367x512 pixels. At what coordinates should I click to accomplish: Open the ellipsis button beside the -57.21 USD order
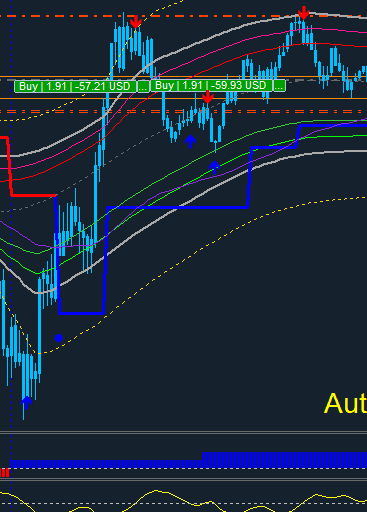pyautogui.click(x=144, y=86)
